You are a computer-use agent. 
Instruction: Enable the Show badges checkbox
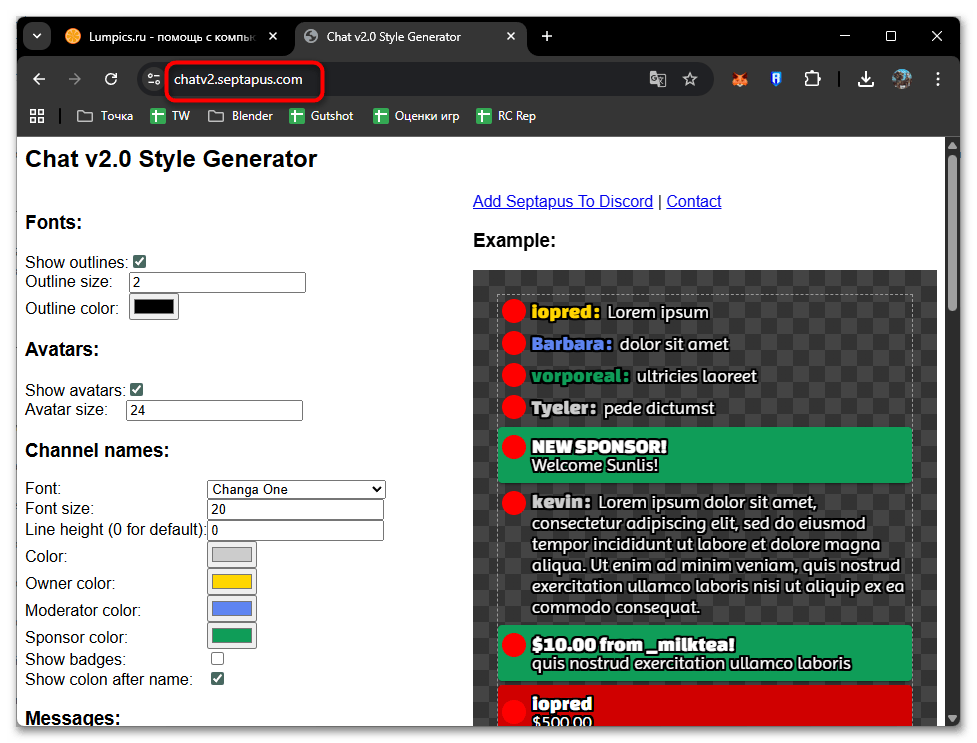(217, 659)
